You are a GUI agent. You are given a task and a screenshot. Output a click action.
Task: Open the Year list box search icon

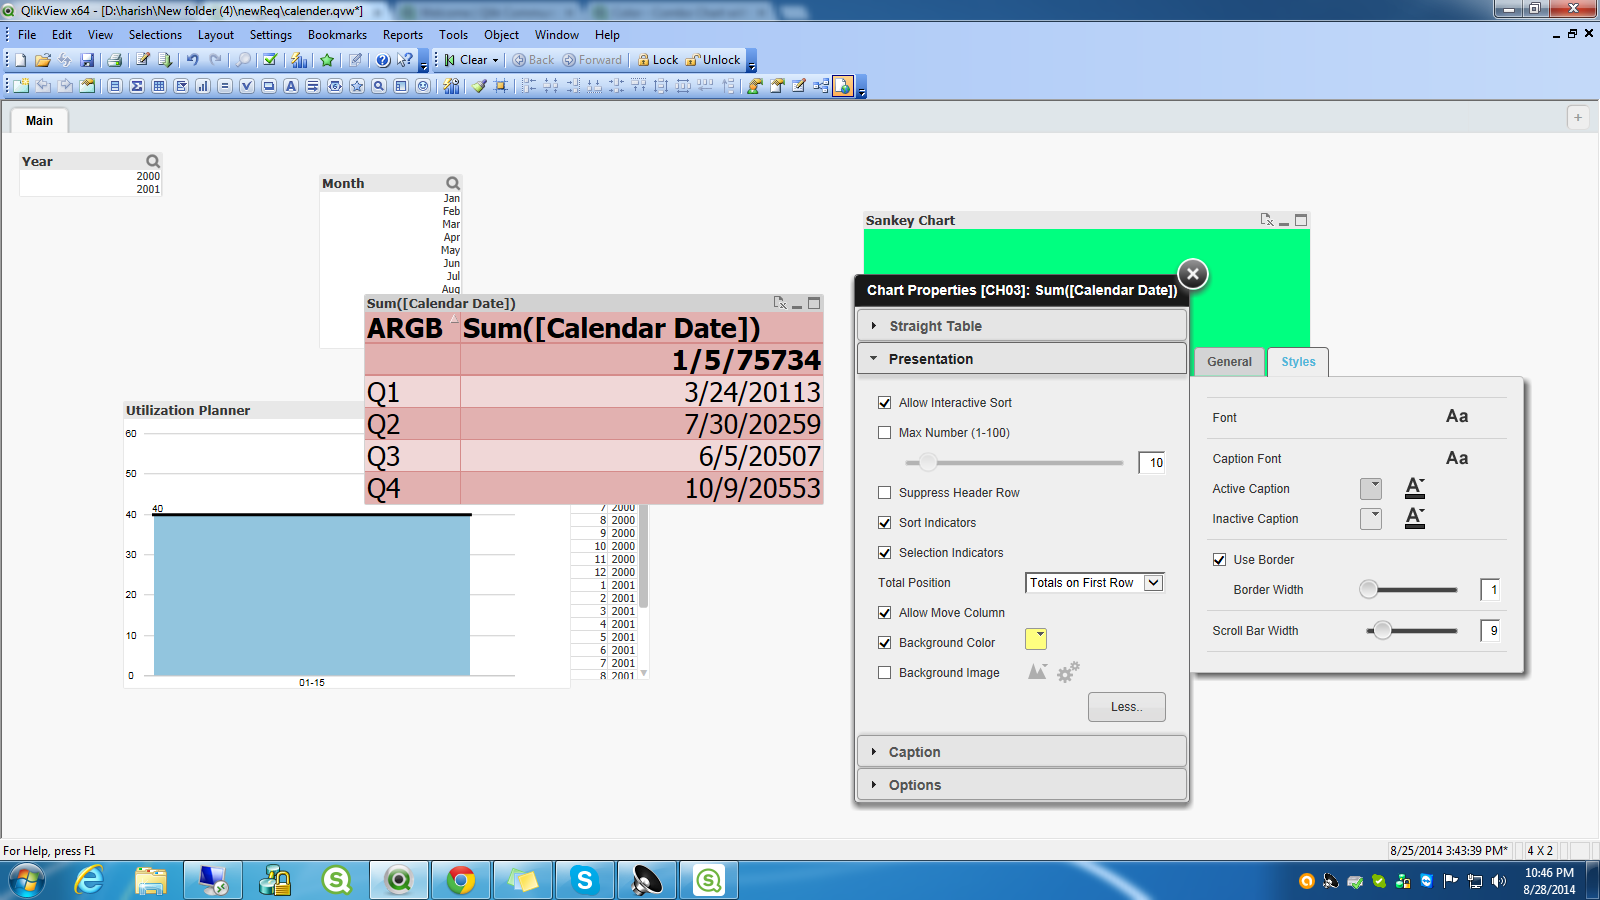153,161
